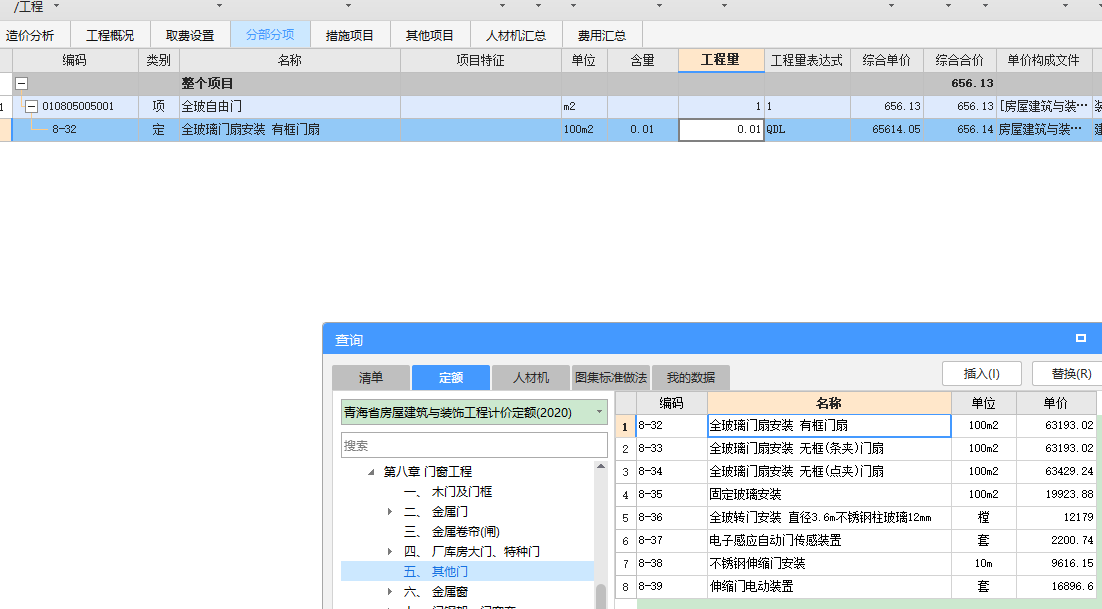Open the 青海省 quota library dropdown
This screenshot has height=609, width=1102.
[599, 412]
